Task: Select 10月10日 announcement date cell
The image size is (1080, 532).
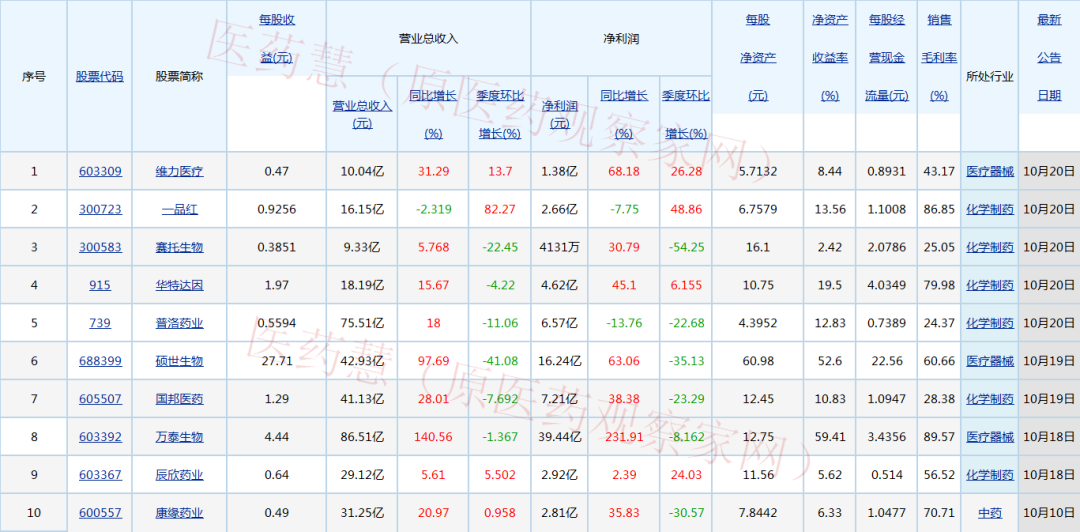Action: (1049, 513)
